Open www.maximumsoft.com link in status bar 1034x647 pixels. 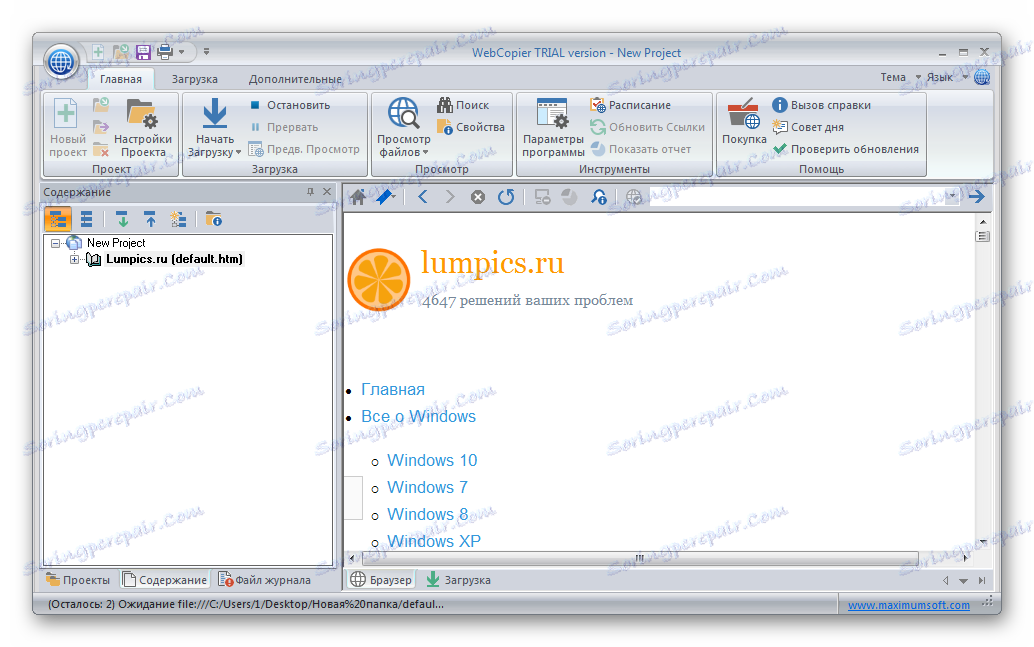pos(909,605)
